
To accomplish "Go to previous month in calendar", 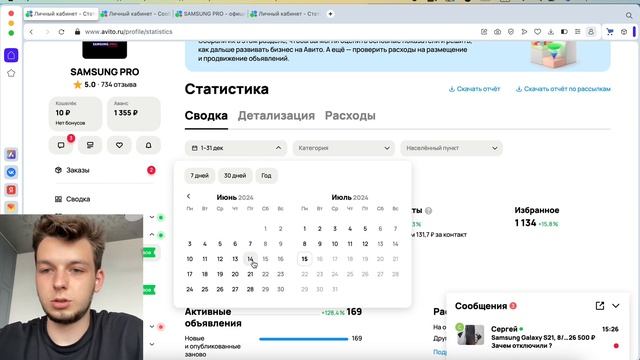I will tap(189, 196).
